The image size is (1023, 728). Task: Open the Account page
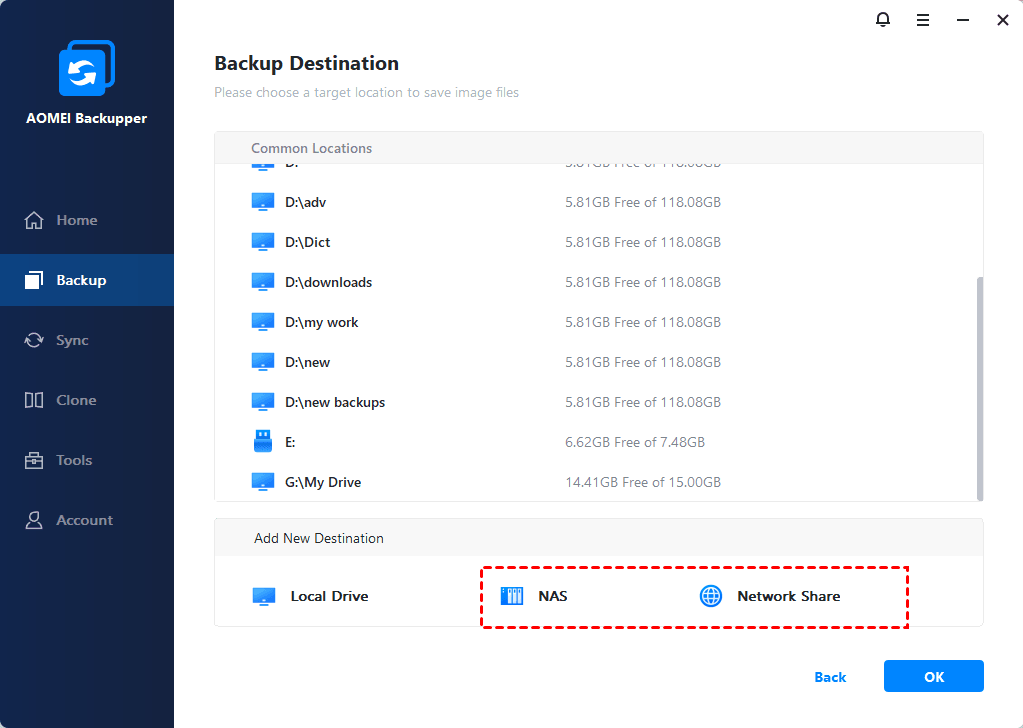point(84,520)
